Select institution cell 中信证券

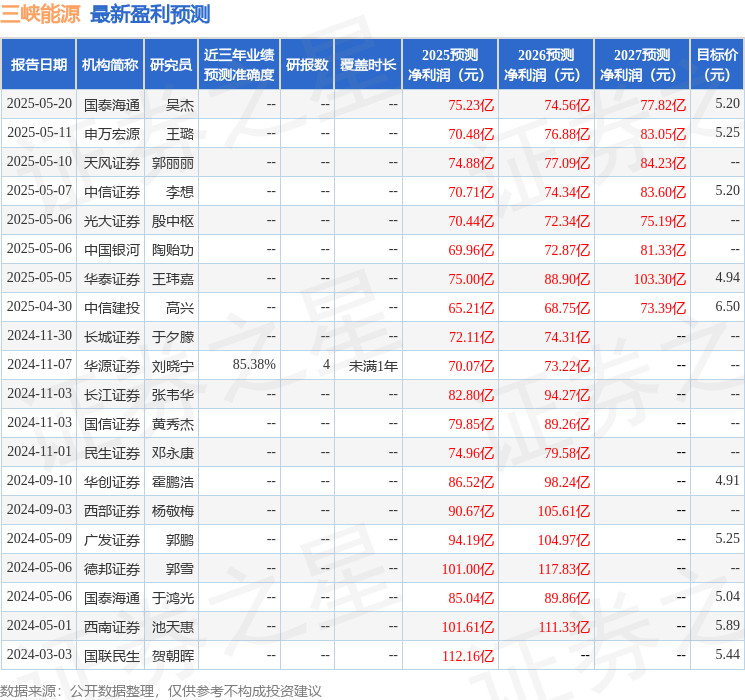(x=112, y=192)
